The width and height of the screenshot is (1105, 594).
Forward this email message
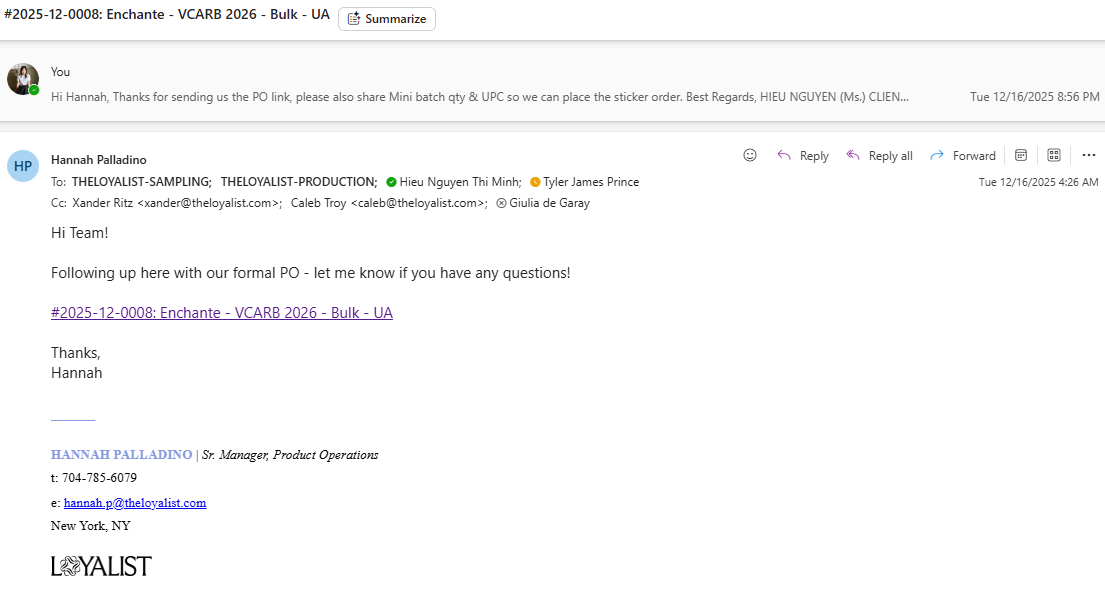point(963,155)
